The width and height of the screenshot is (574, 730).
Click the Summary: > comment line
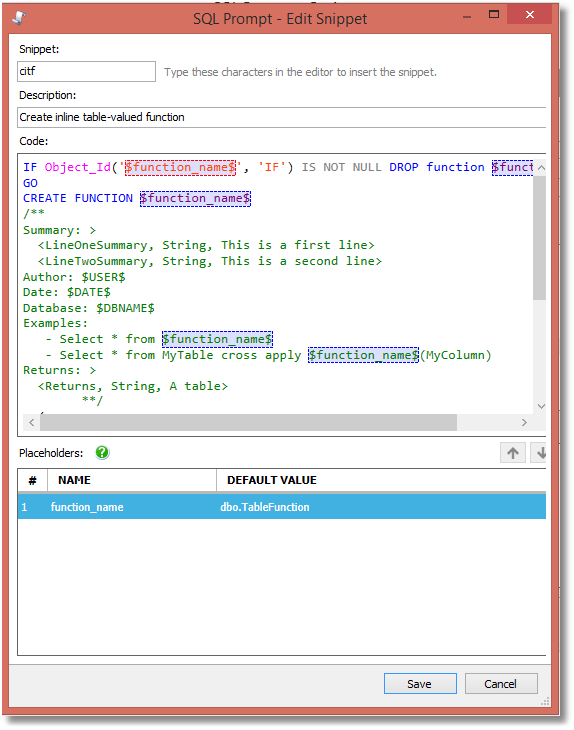(60, 230)
